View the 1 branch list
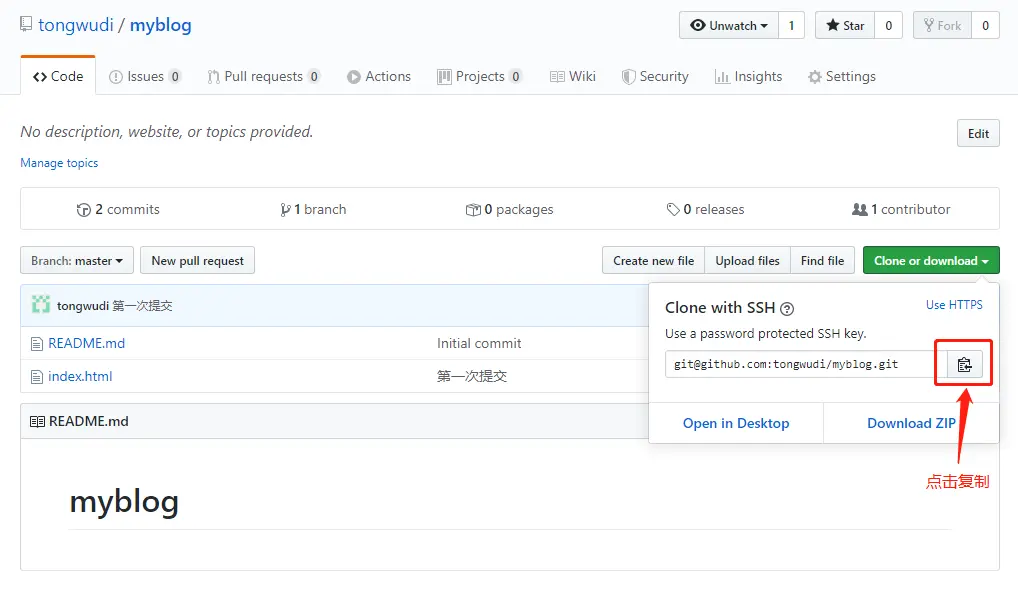The image size is (1018, 589). coord(313,210)
